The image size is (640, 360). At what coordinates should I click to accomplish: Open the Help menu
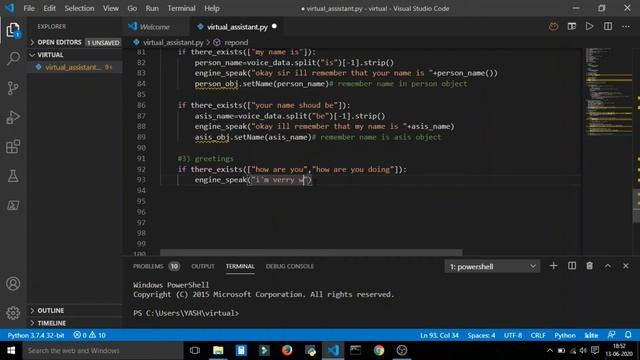[x=212, y=8]
